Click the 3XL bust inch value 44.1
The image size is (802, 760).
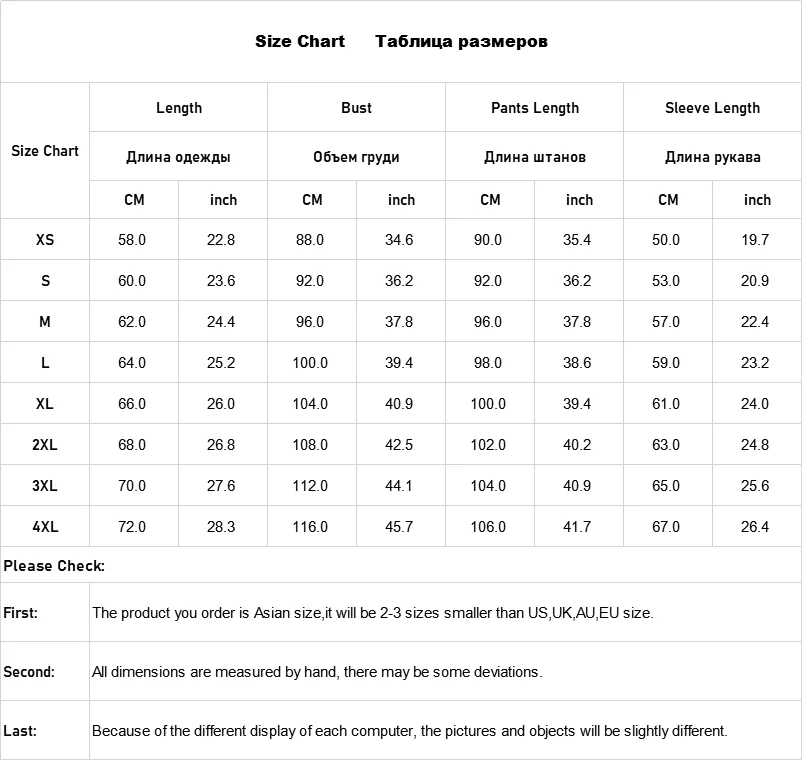click(x=399, y=486)
